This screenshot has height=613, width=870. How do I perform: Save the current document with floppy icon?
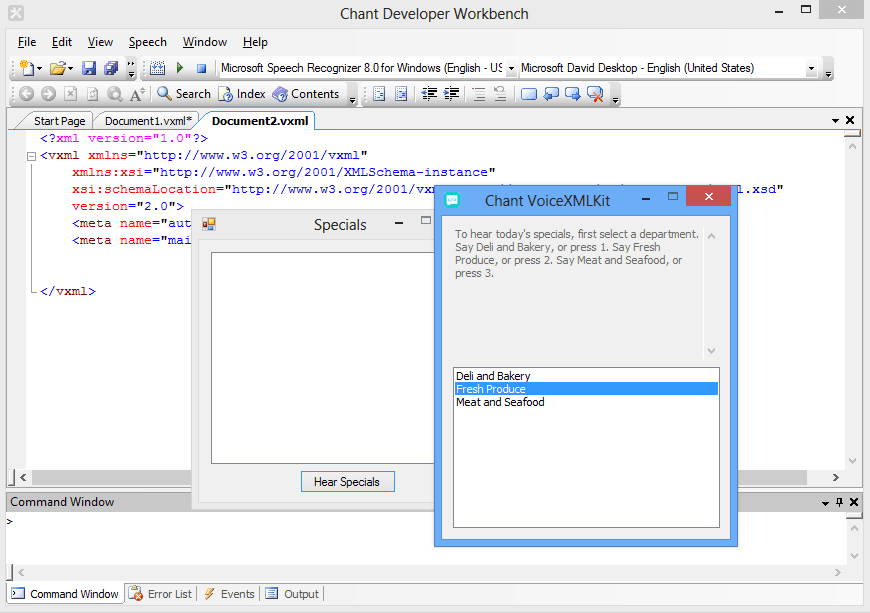89,68
